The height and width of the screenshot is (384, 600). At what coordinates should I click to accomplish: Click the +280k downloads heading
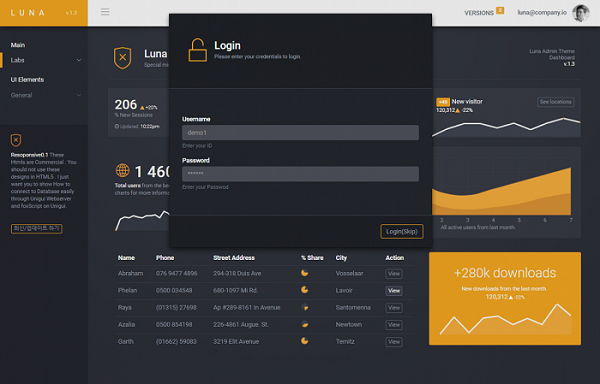click(x=505, y=273)
